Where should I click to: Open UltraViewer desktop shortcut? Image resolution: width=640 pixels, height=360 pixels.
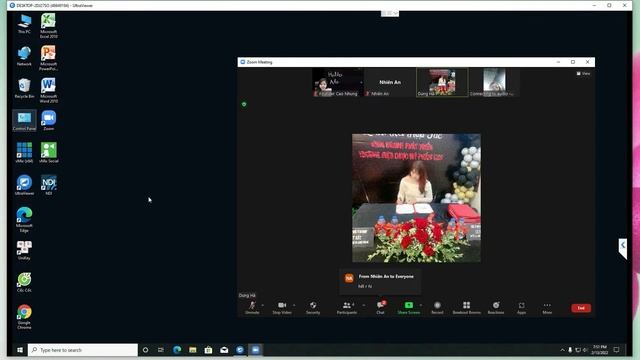24,185
